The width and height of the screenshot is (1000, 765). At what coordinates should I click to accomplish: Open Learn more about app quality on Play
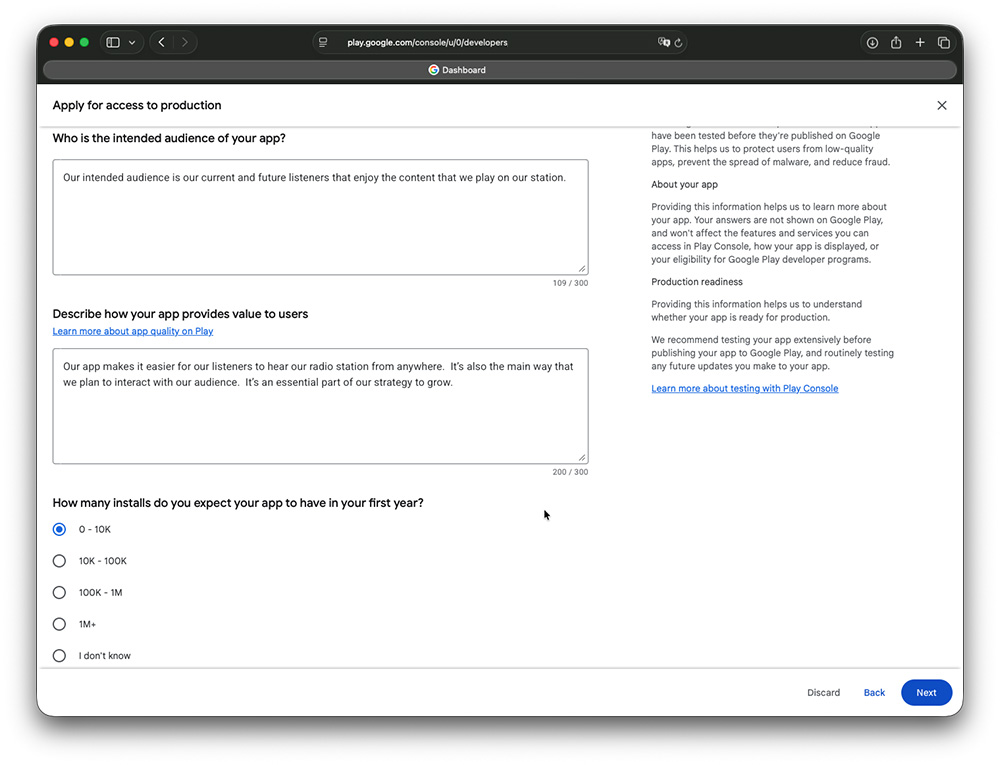133,332
